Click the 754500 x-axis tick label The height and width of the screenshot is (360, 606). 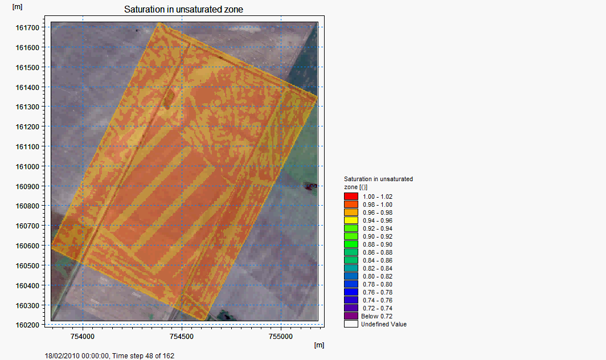point(182,336)
